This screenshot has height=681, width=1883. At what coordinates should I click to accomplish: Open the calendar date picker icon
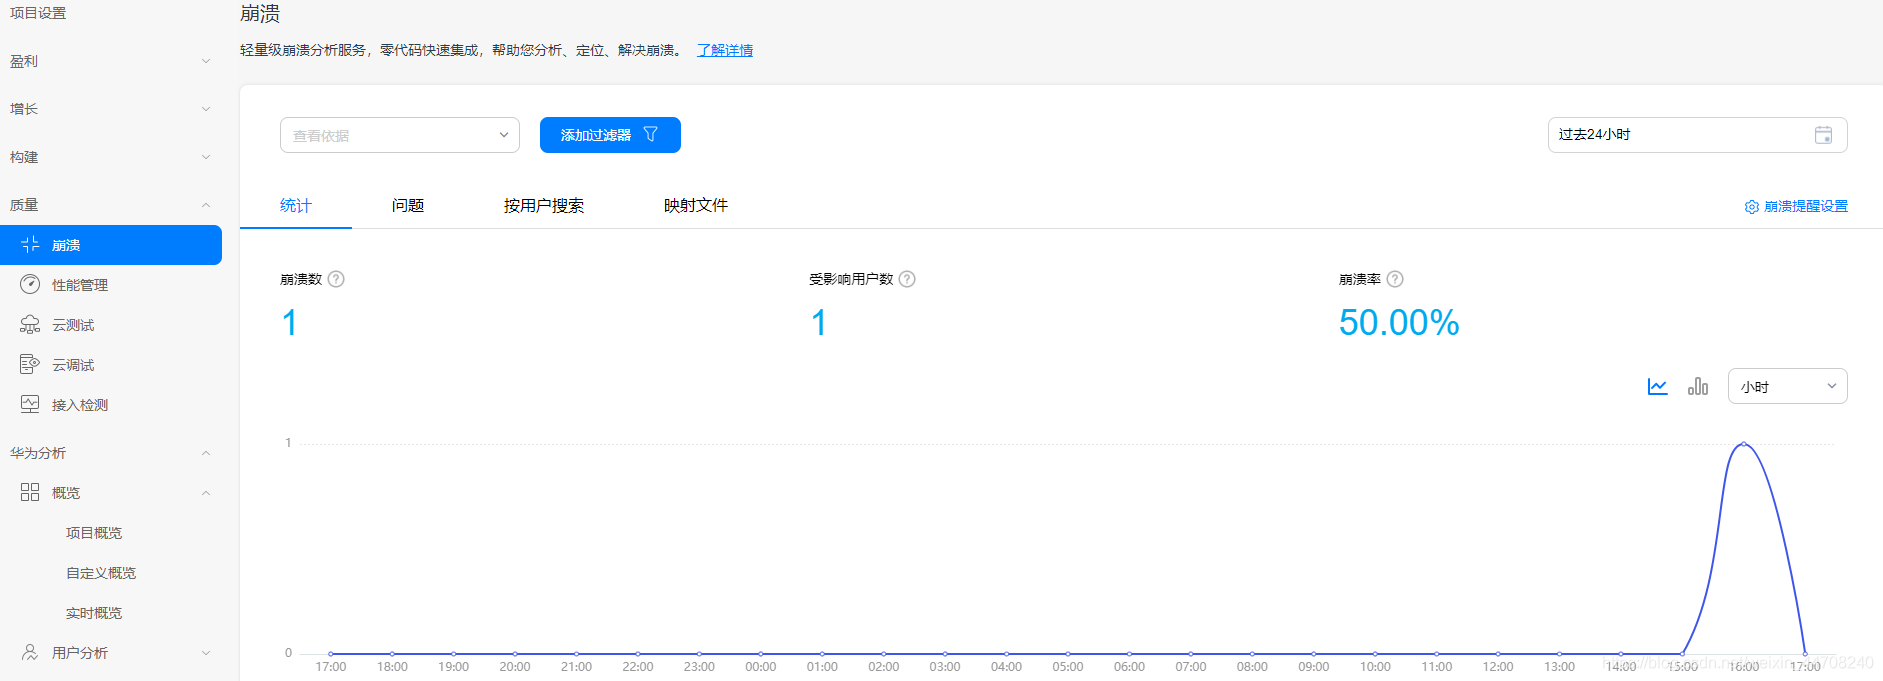(x=1823, y=135)
